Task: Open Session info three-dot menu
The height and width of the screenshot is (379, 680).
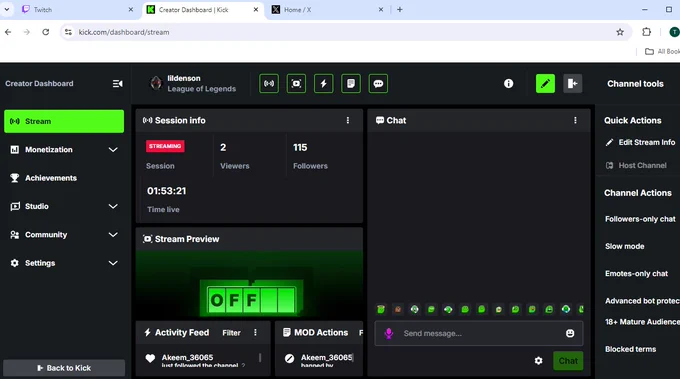Action: tap(348, 120)
